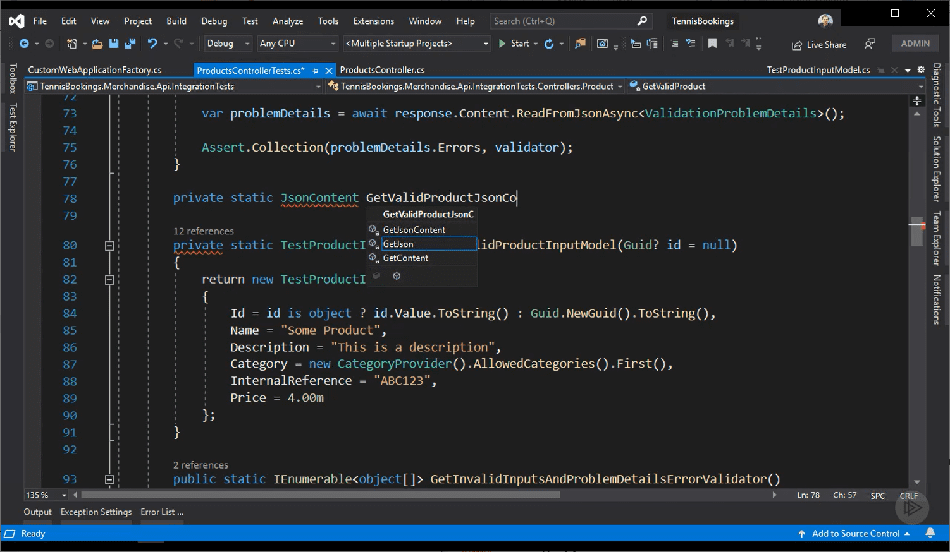Open the File menu

click(40, 21)
